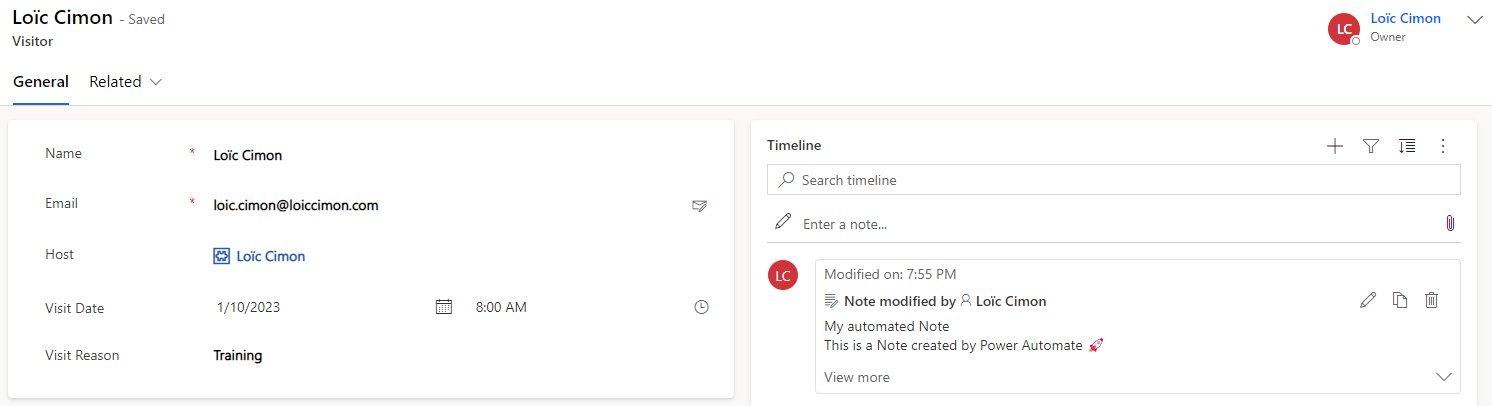Copy the automated note via copy icon
This screenshot has height=406, width=1492.
tap(1400, 300)
